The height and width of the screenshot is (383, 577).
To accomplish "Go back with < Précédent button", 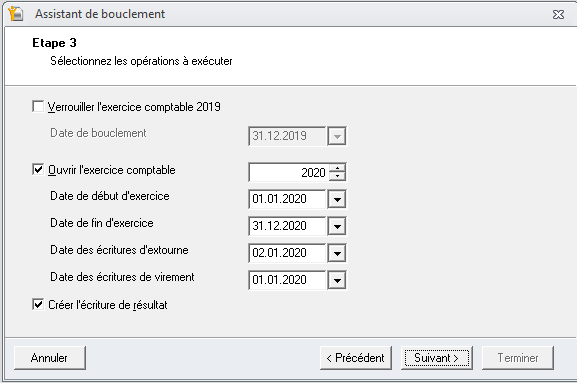I will (355, 358).
